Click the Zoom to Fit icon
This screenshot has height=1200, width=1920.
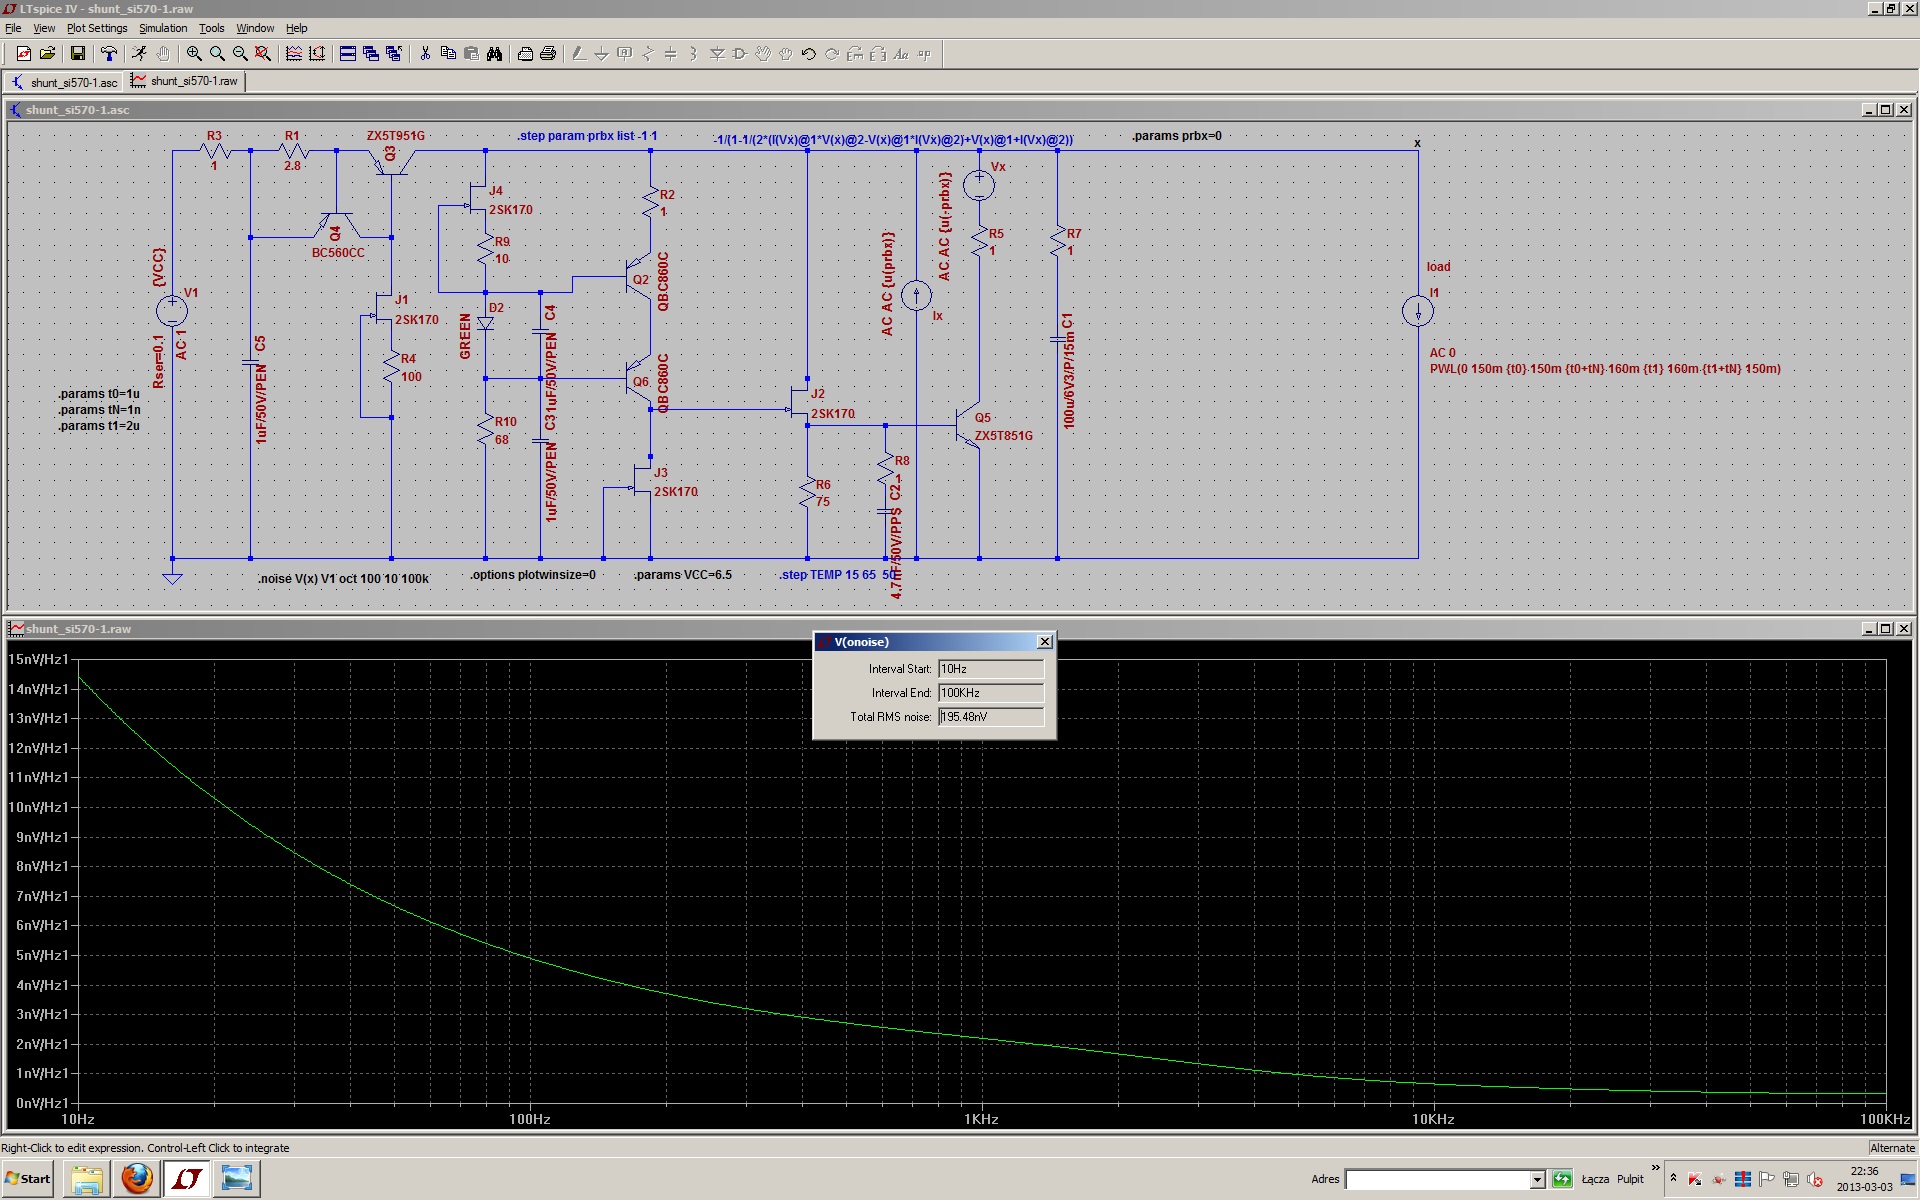(x=263, y=54)
